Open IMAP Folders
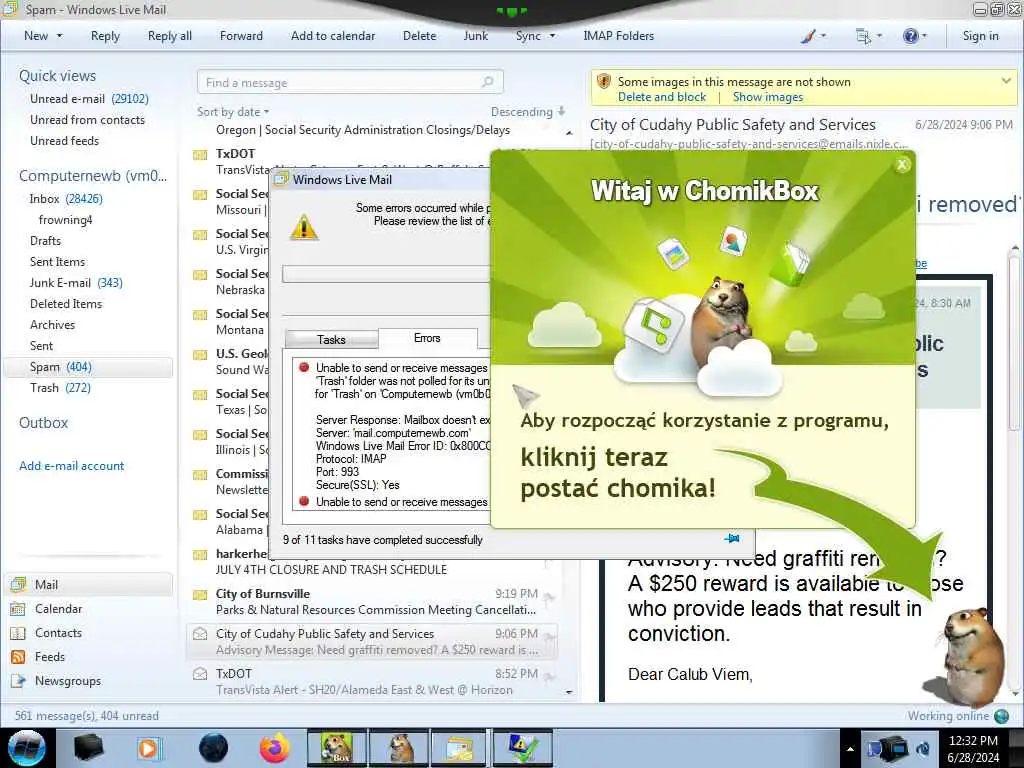 pos(618,36)
